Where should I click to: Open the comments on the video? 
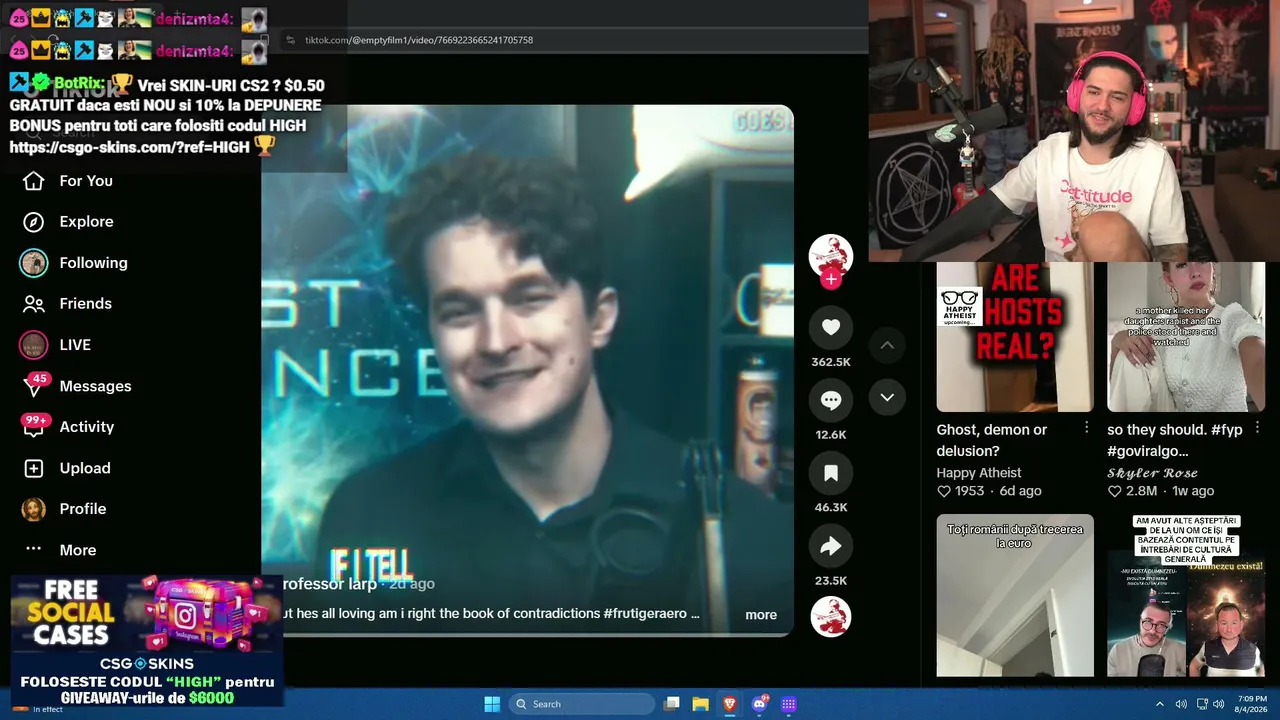pyautogui.click(x=831, y=400)
